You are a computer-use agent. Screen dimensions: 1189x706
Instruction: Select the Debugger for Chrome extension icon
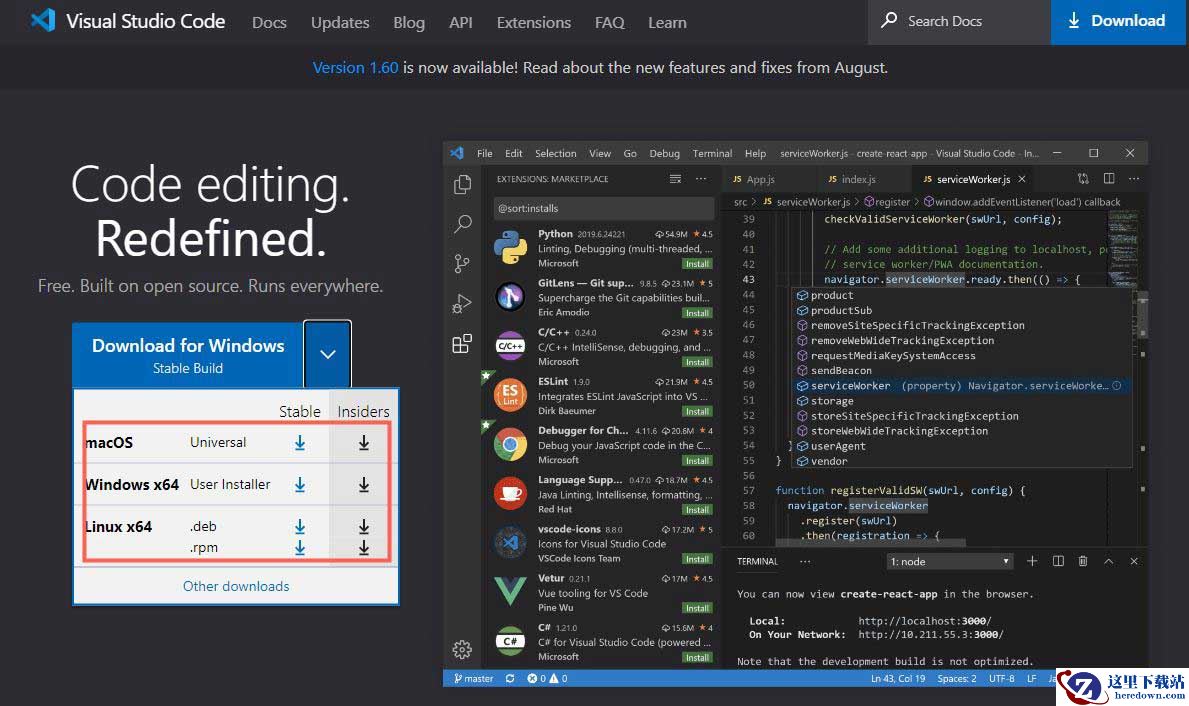(x=510, y=444)
